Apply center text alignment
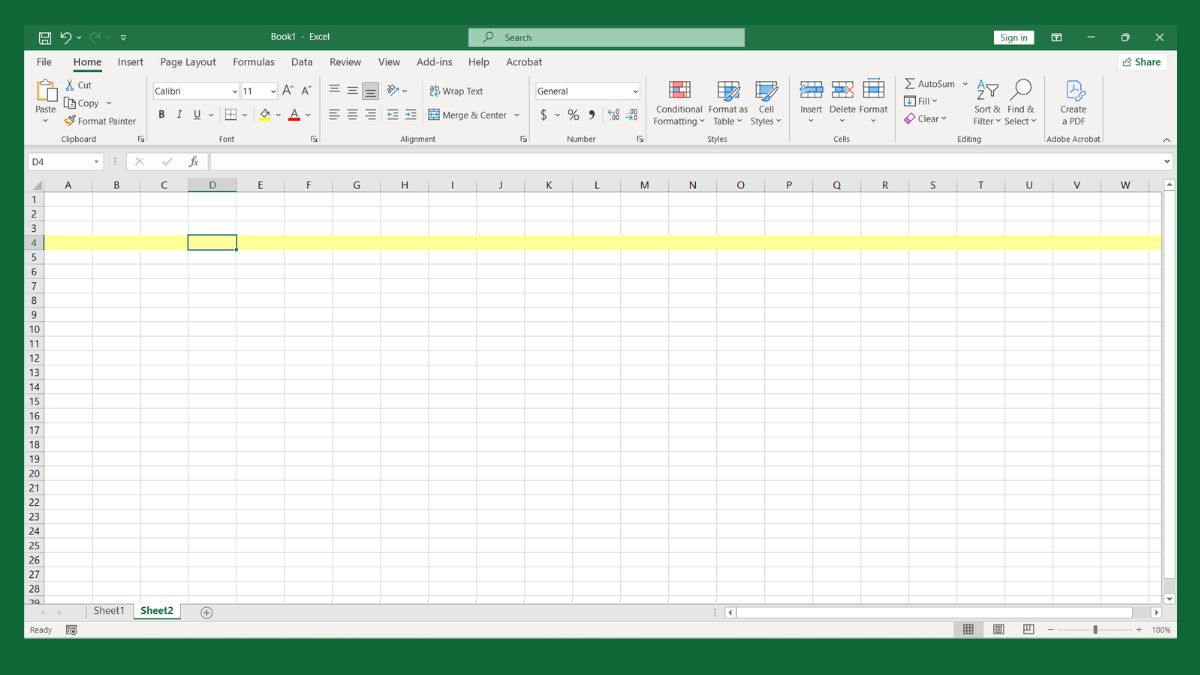Screen dimensions: 1200x675 pyautogui.click(x=351, y=114)
